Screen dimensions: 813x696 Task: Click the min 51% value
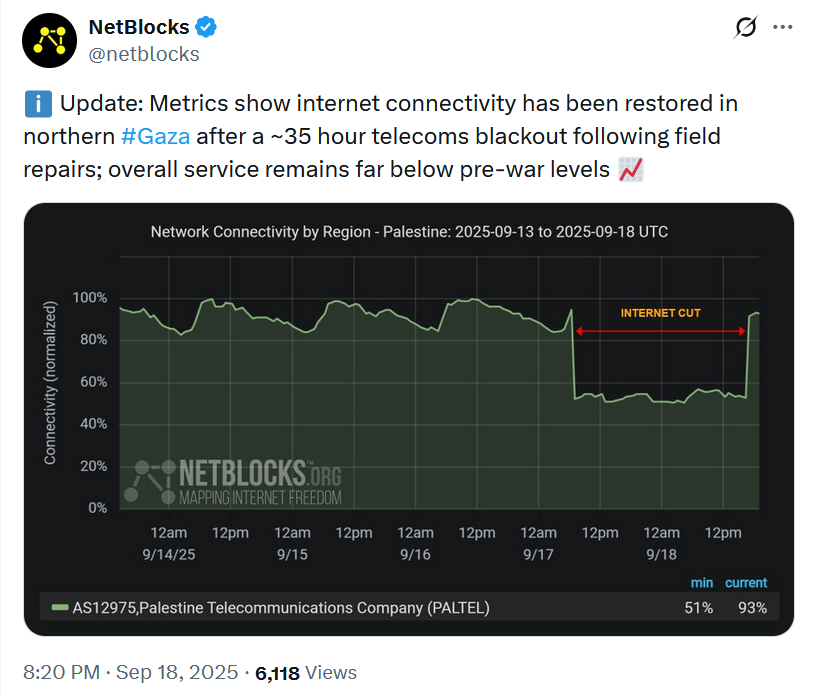[699, 608]
